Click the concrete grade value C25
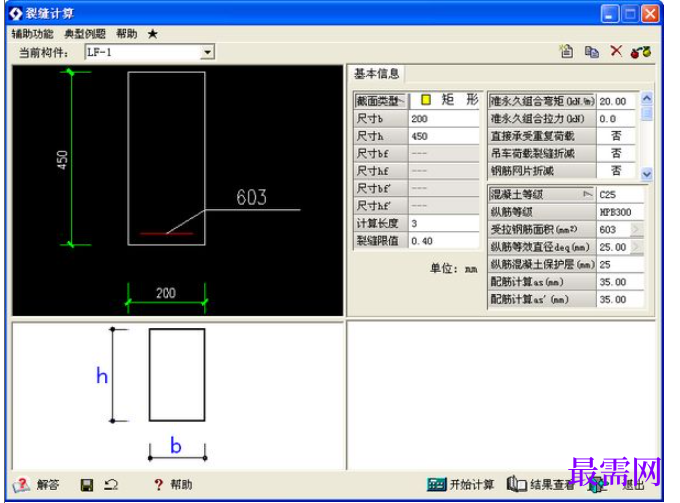Image resolution: width=680 pixels, height=503 pixels. (620, 195)
